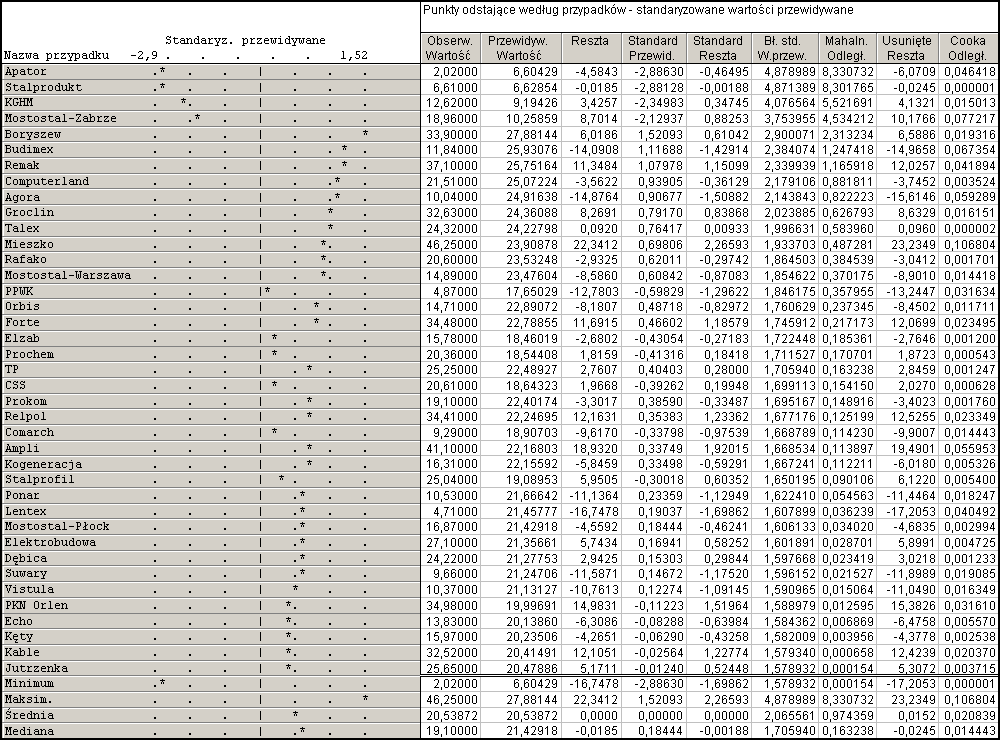Select Agora deleted residual -15,6146
This screenshot has height=740, width=1000.
click(910, 198)
